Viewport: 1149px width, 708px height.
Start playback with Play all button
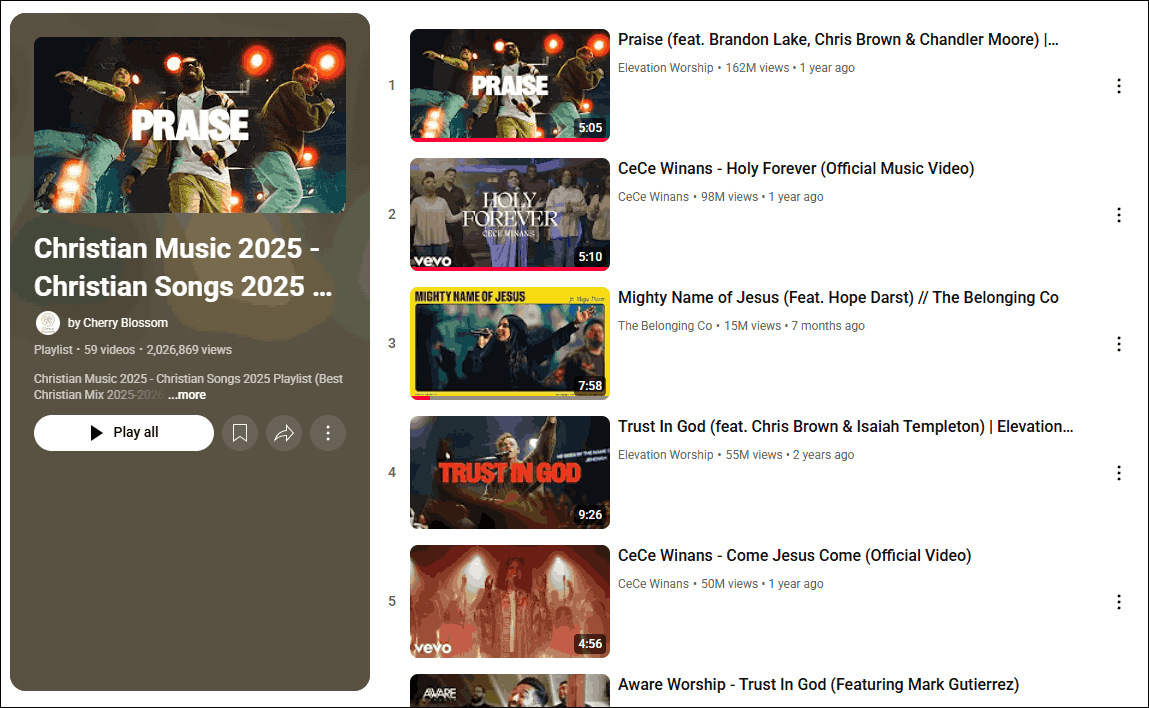point(124,433)
